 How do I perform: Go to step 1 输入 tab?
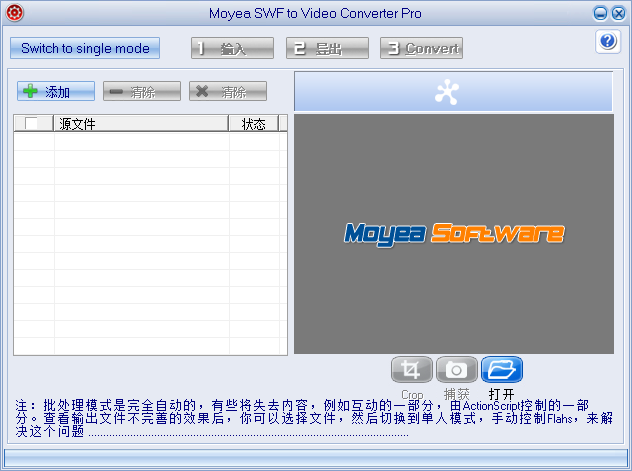233,48
